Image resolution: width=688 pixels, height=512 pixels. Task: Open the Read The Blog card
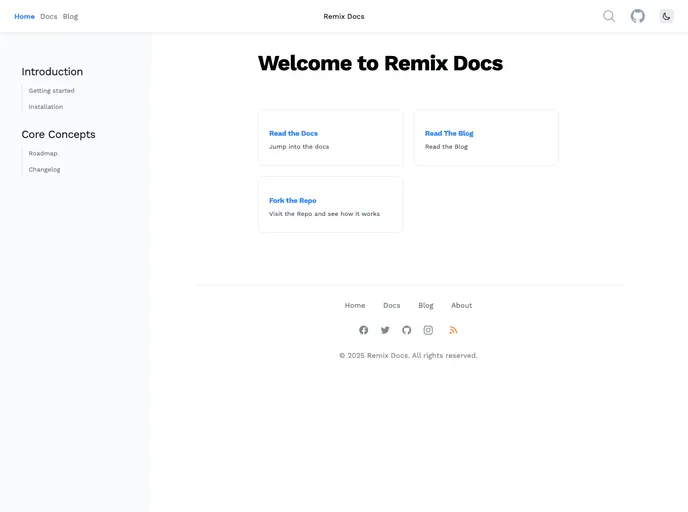(x=486, y=137)
